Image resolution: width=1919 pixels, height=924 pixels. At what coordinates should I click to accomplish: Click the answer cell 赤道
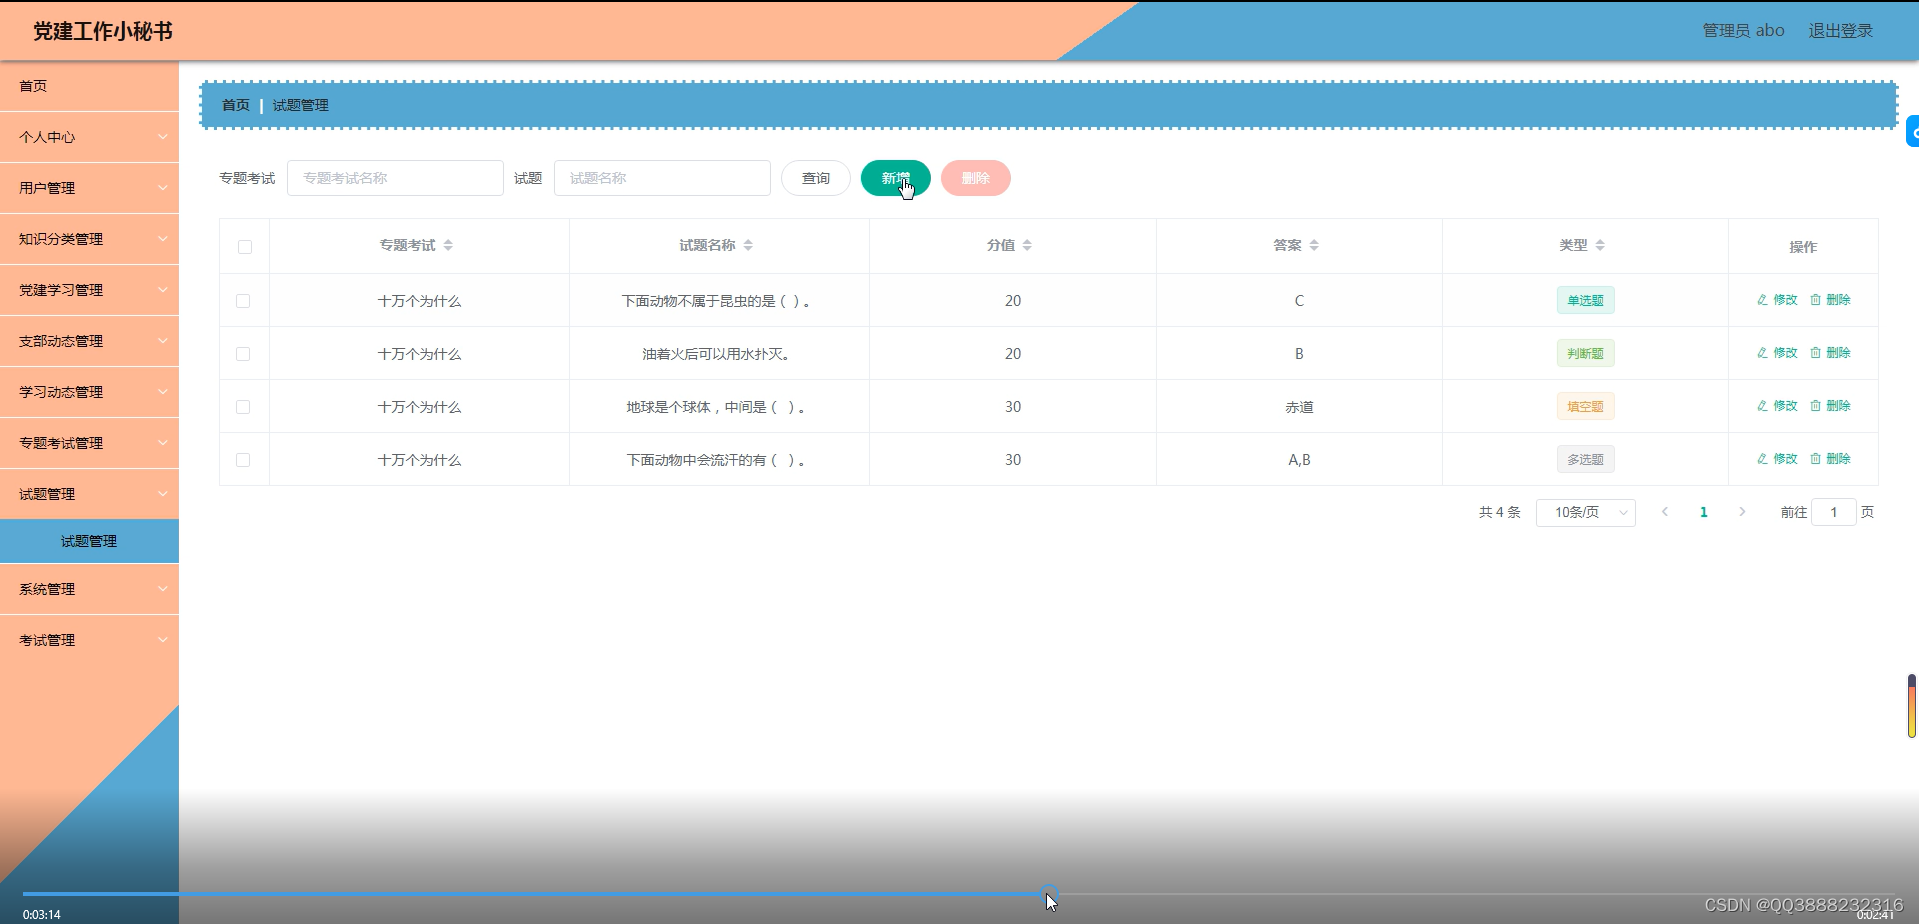point(1299,407)
